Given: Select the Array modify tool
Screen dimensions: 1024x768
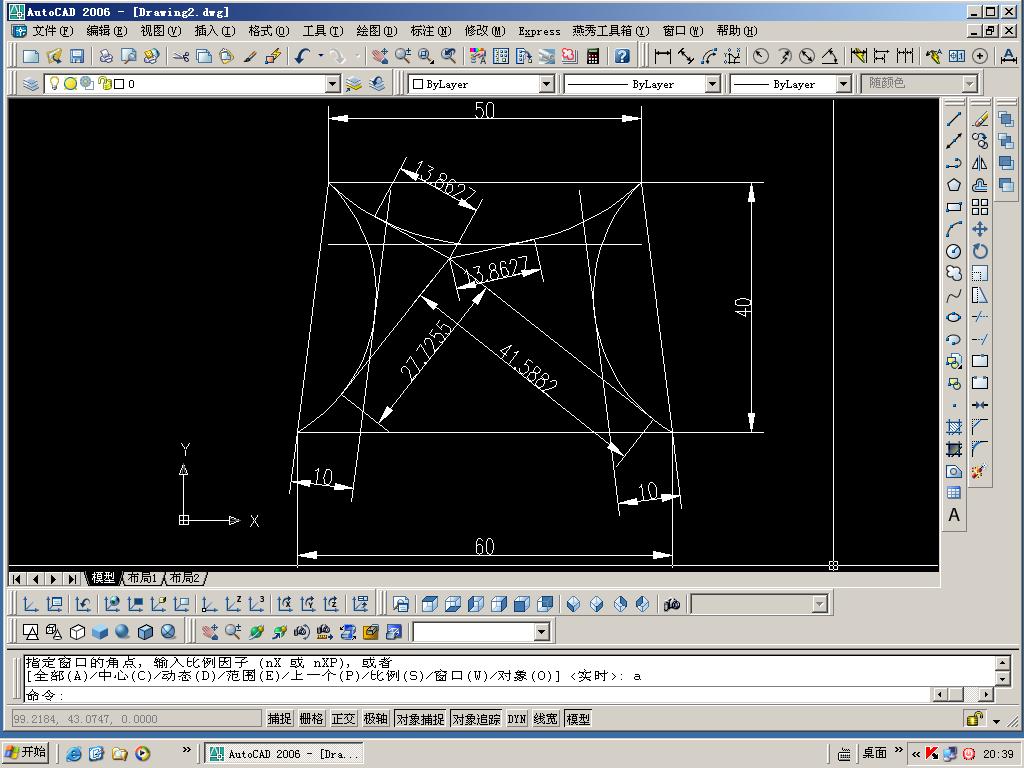Looking at the screenshot, I should click(980, 208).
